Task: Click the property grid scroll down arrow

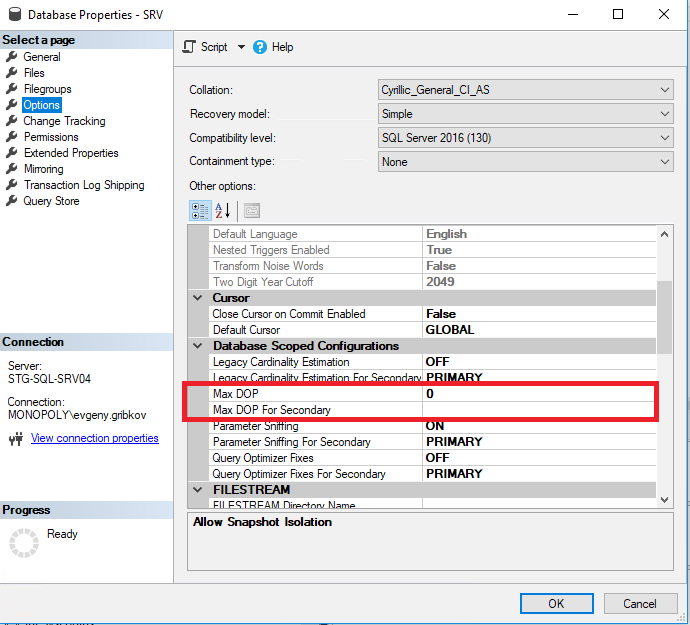Action: 664,500
